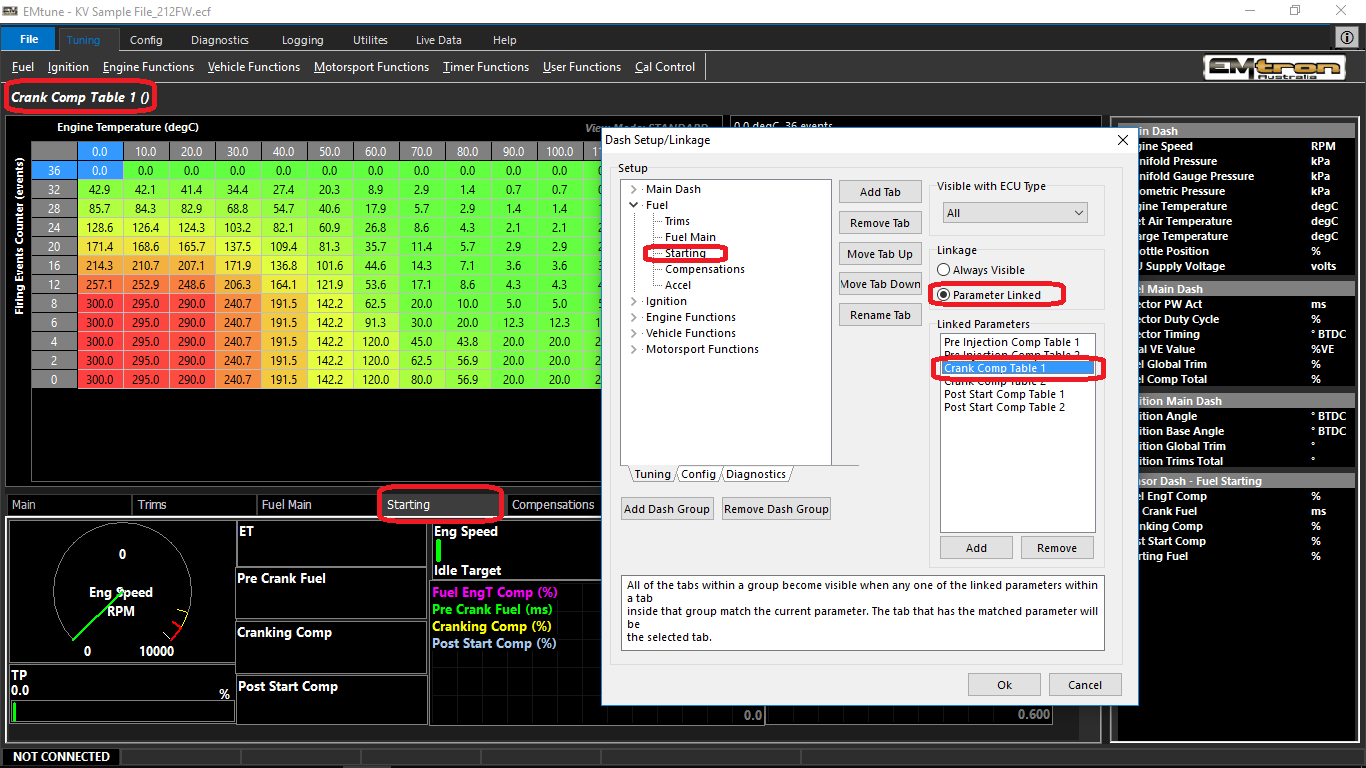
Task: Click the Add Tab button
Action: [x=879, y=192]
